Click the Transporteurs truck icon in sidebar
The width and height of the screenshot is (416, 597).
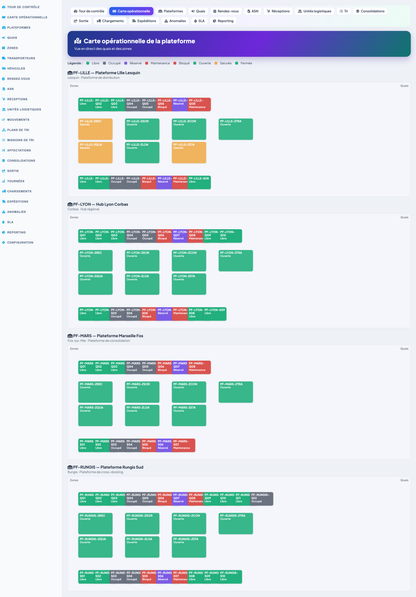pos(4,58)
